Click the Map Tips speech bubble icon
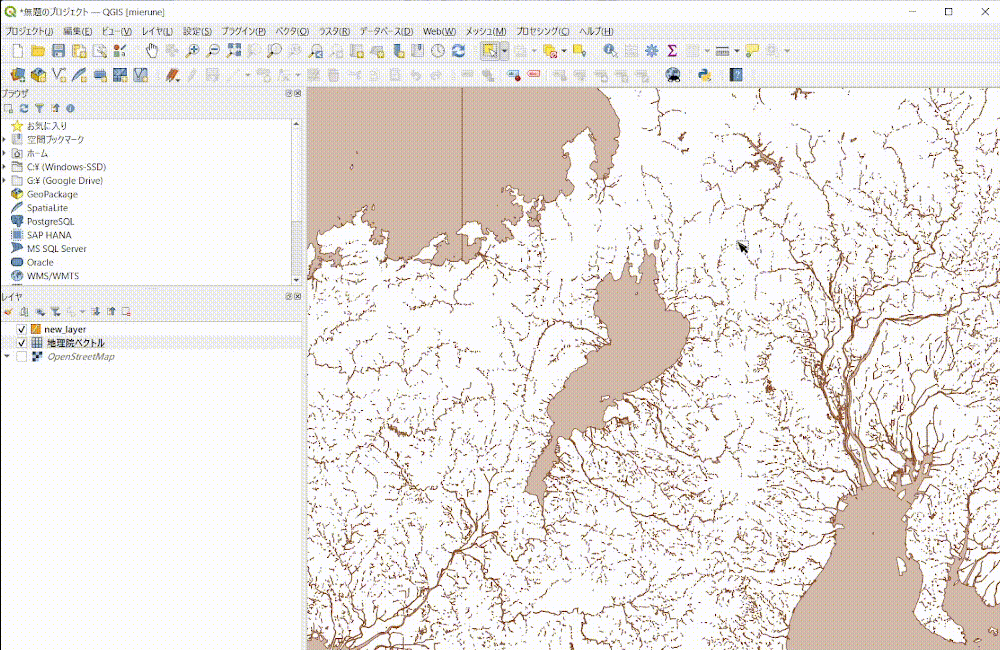 (x=753, y=51)
